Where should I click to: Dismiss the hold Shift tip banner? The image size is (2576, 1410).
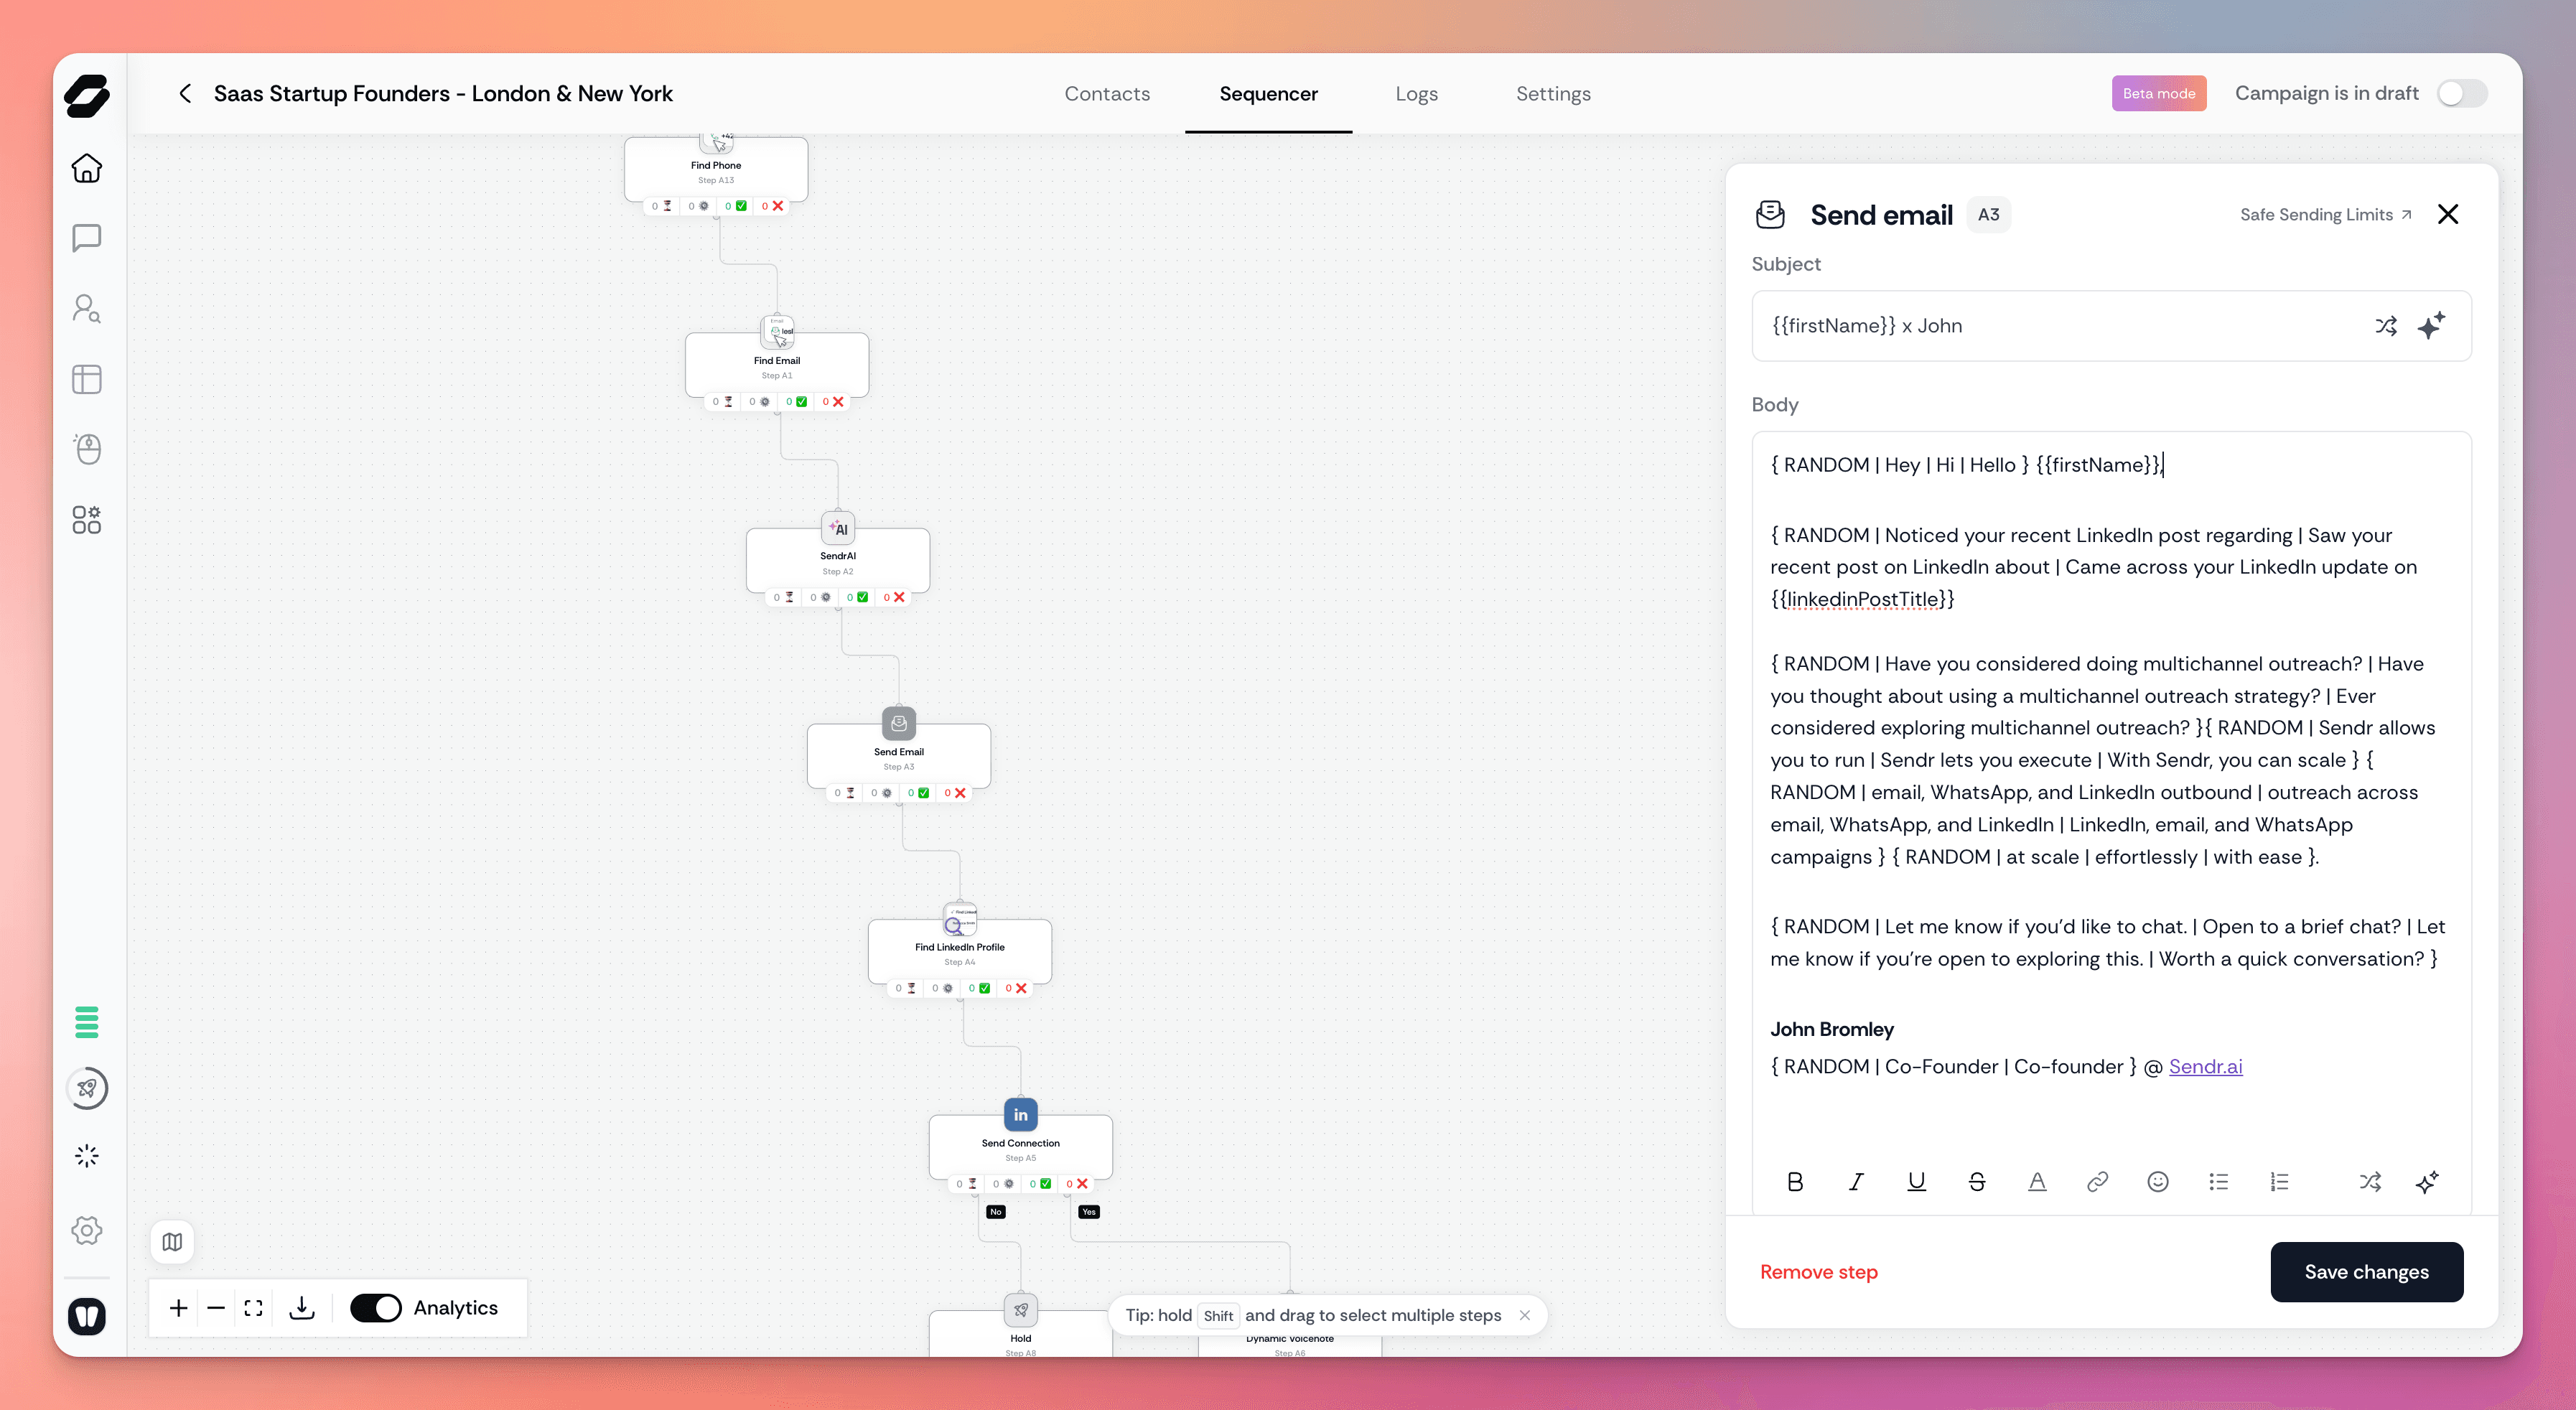1525,1315
